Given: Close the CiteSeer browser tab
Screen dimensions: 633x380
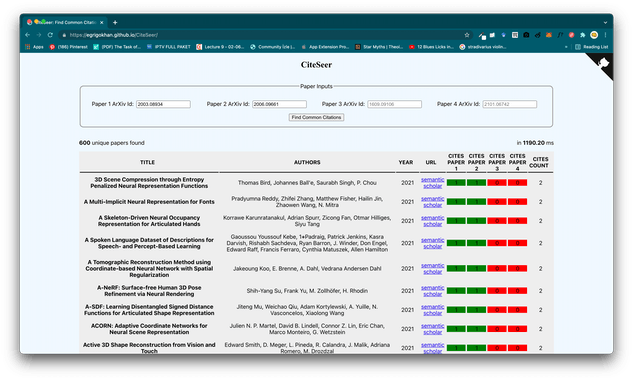Looking at the screenshot, I should pyautogui.click(x=102, y=23).
